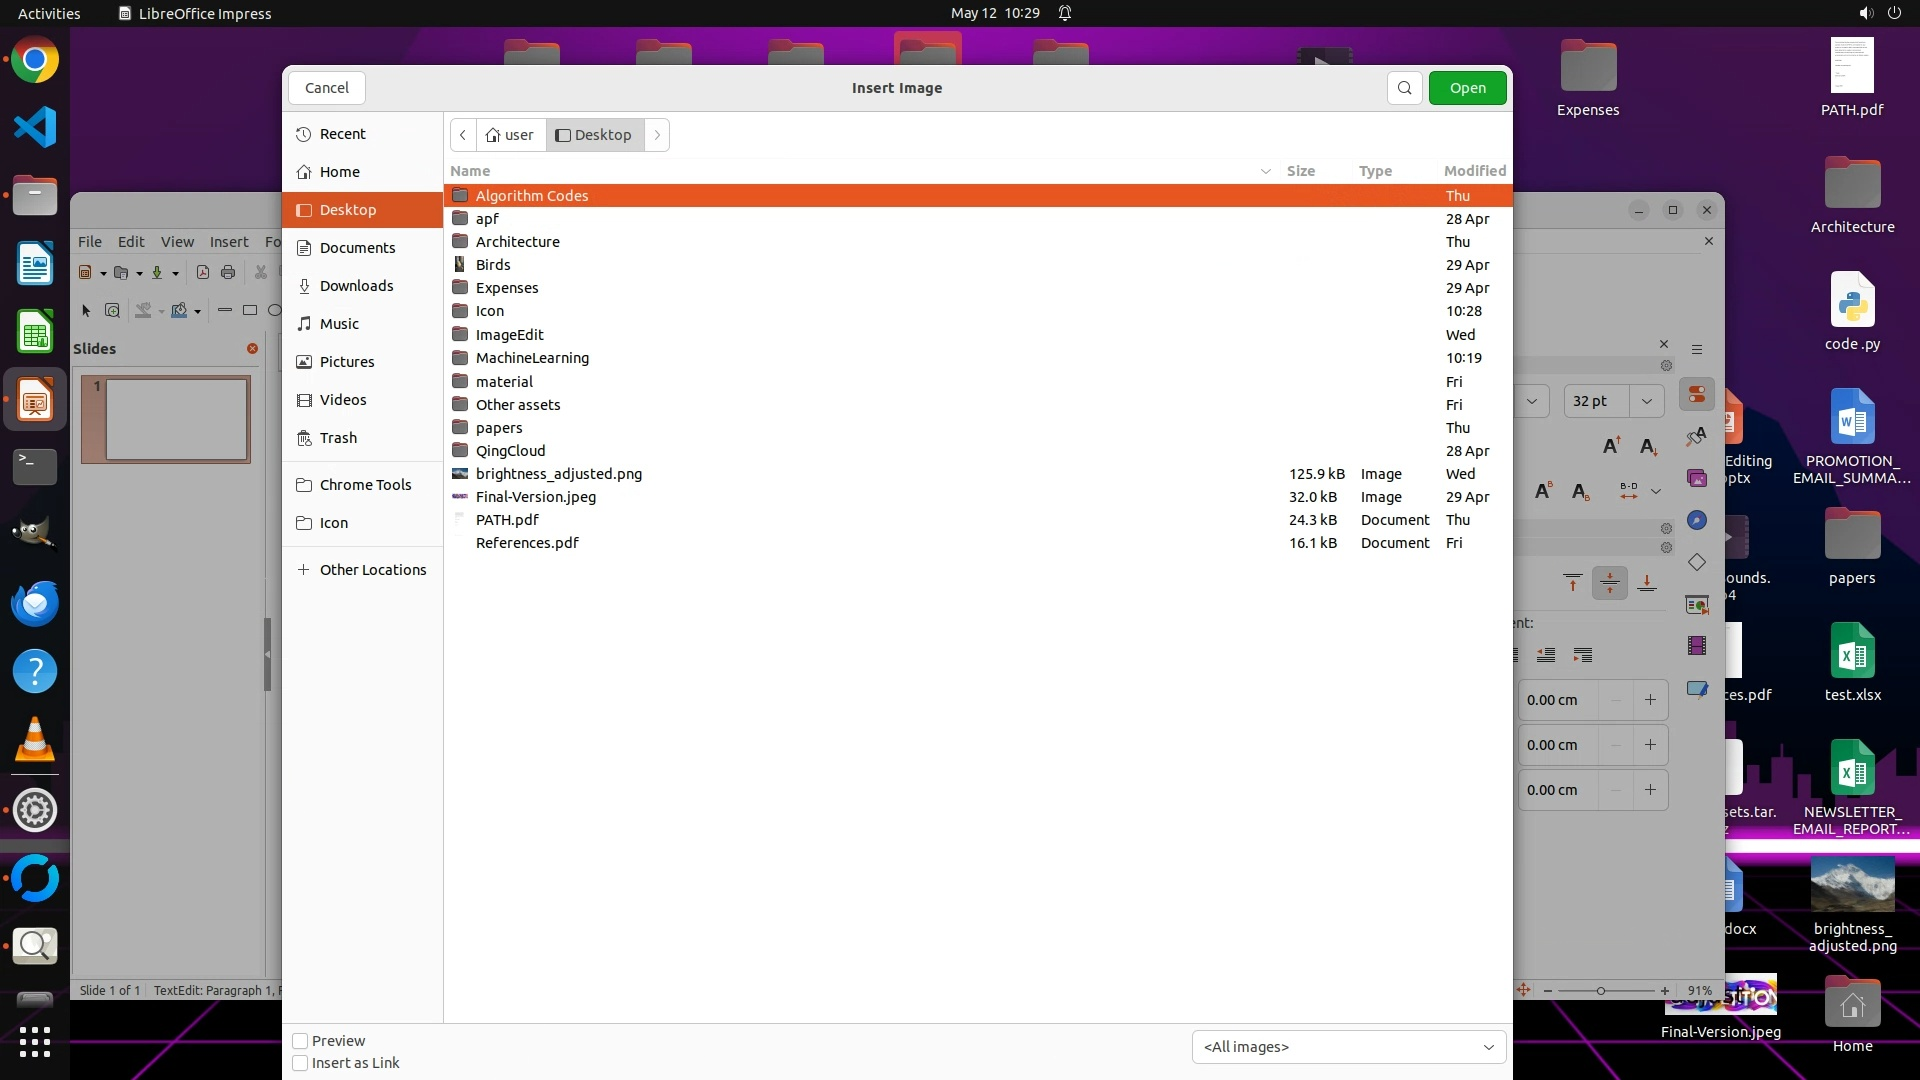This screenshot has width=1920, height=1080.
Task: Check the Insert as Link option
Action: (300, 1063)
